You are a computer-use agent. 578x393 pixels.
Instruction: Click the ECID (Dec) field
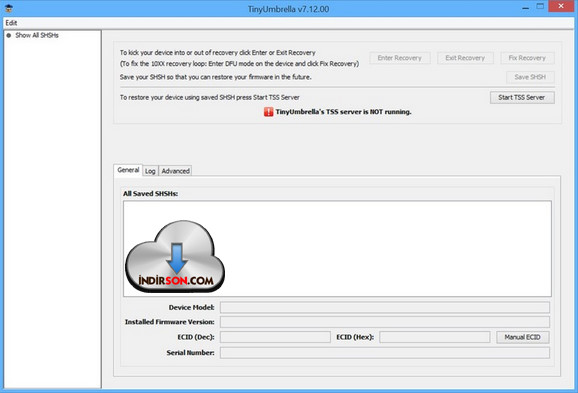pos(275,337)
